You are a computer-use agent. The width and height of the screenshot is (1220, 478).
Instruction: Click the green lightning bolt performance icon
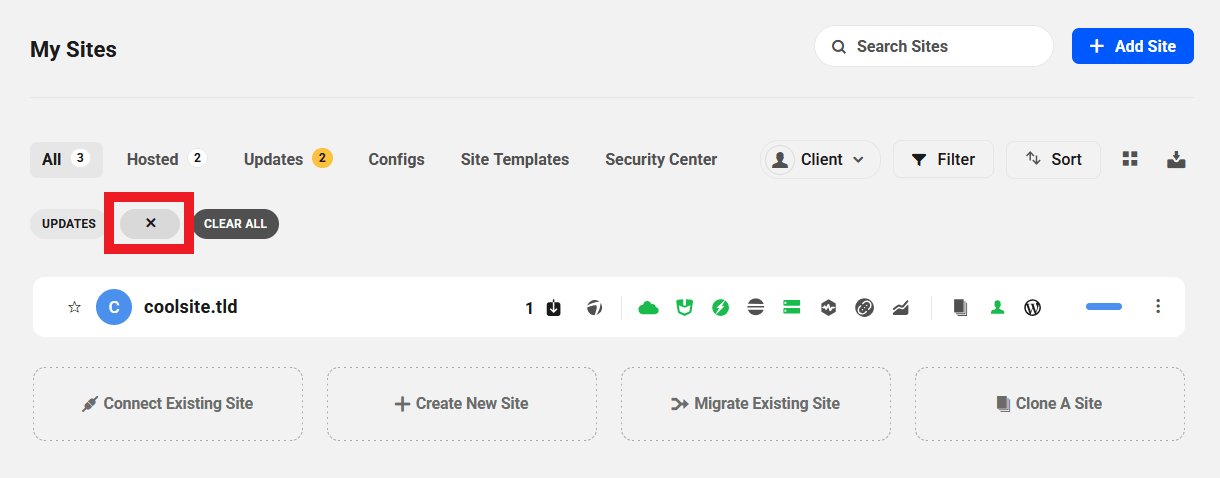pyautogui.click(x=720, y=308)
